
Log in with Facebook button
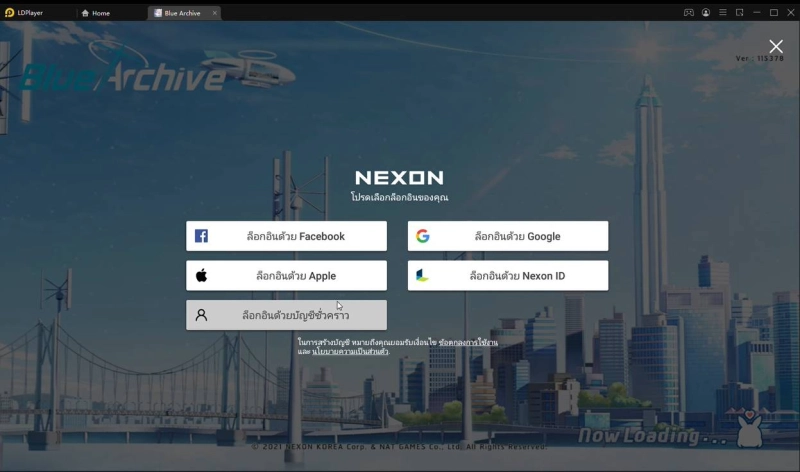tap(286, 236)
